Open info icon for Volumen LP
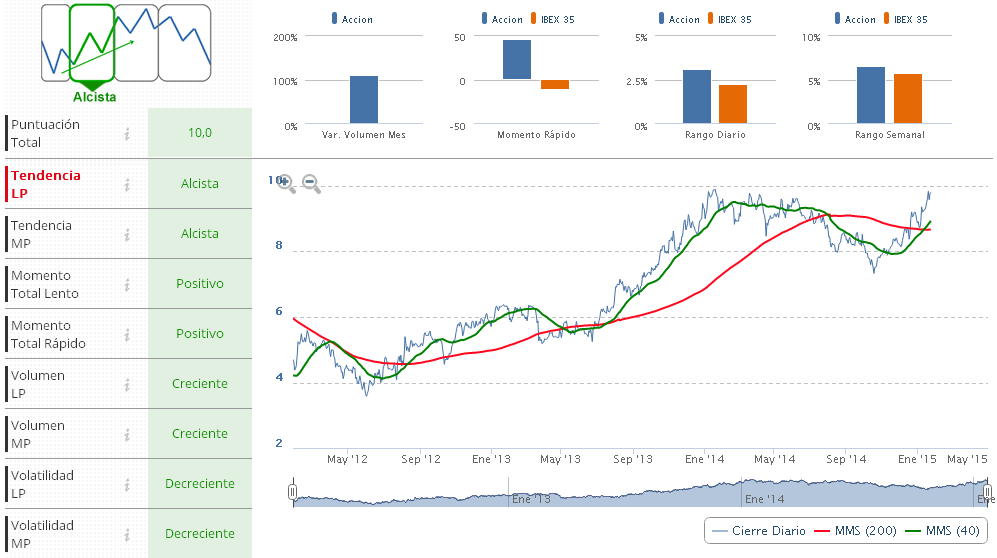This screenshot has height=558, width=997. (127, 384)
